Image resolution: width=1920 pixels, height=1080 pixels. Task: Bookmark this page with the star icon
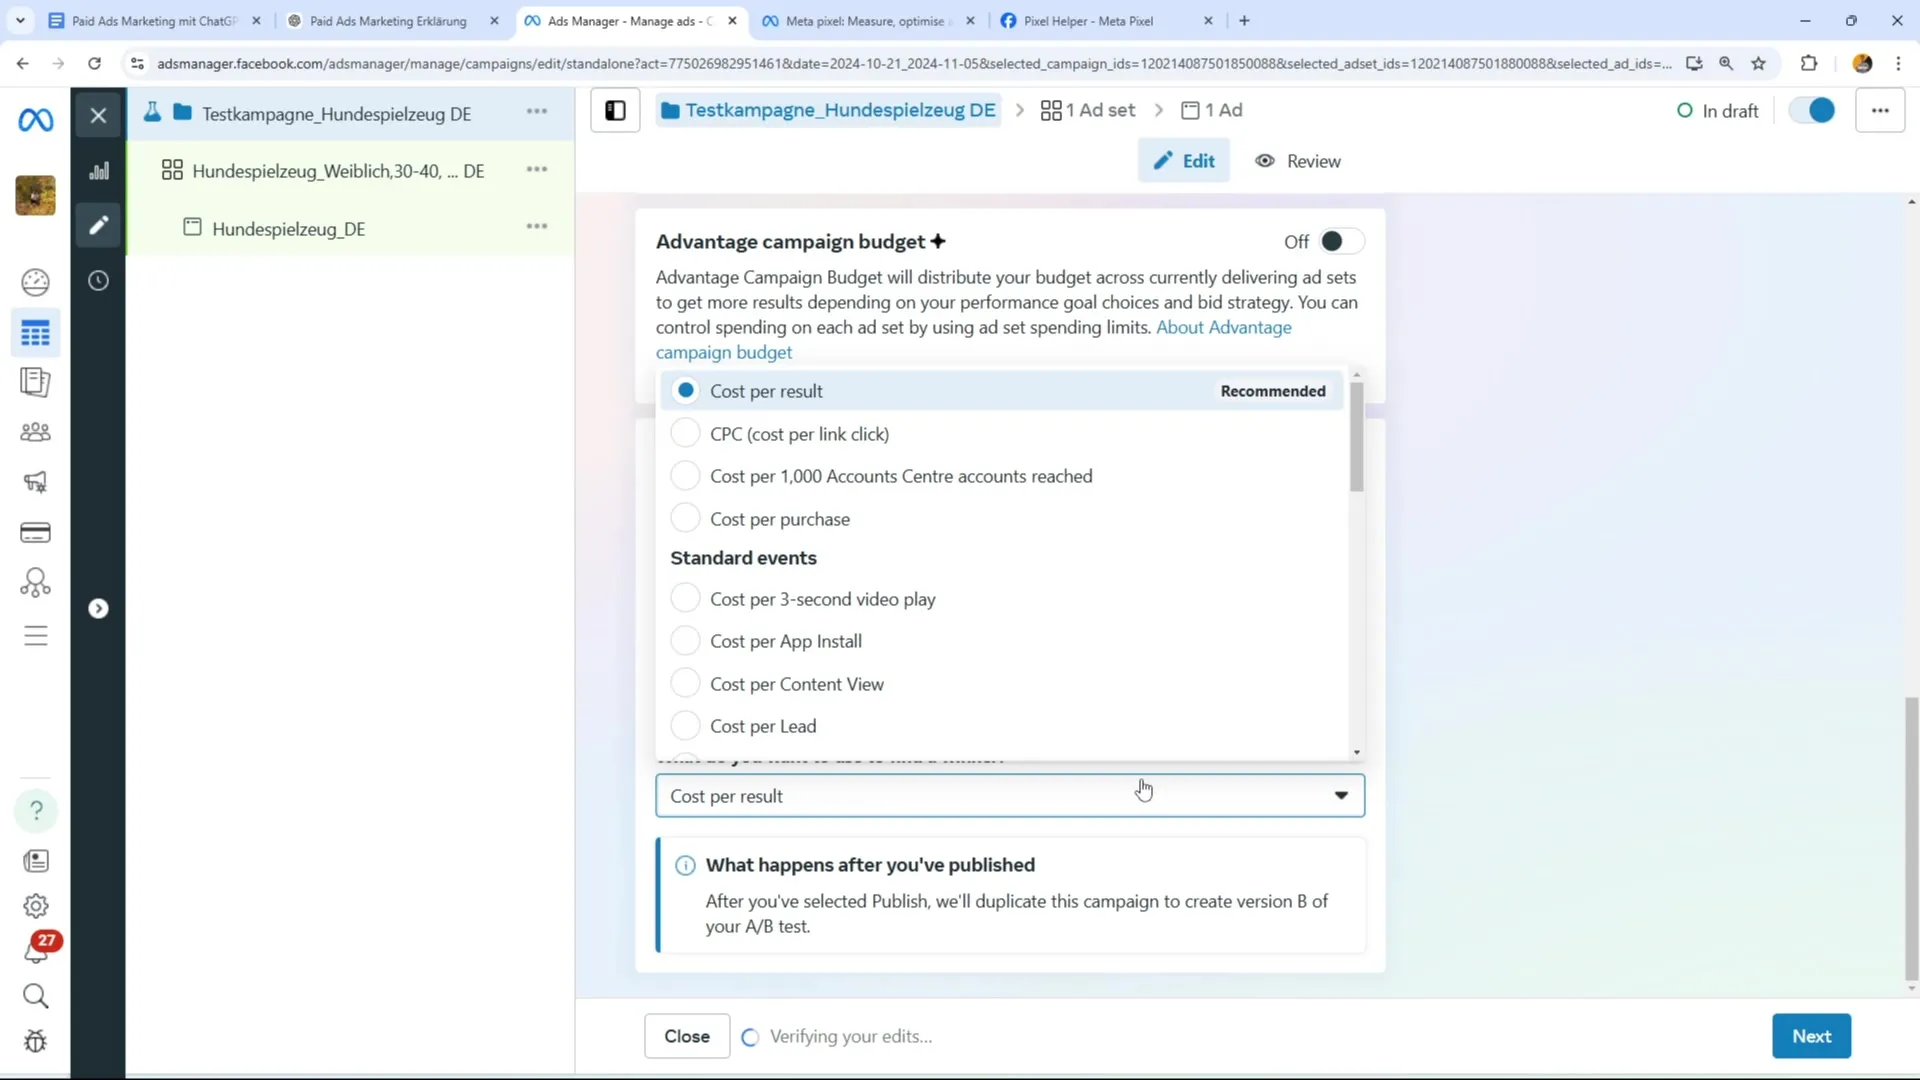pyautogui.click(x=1758, y=64)
